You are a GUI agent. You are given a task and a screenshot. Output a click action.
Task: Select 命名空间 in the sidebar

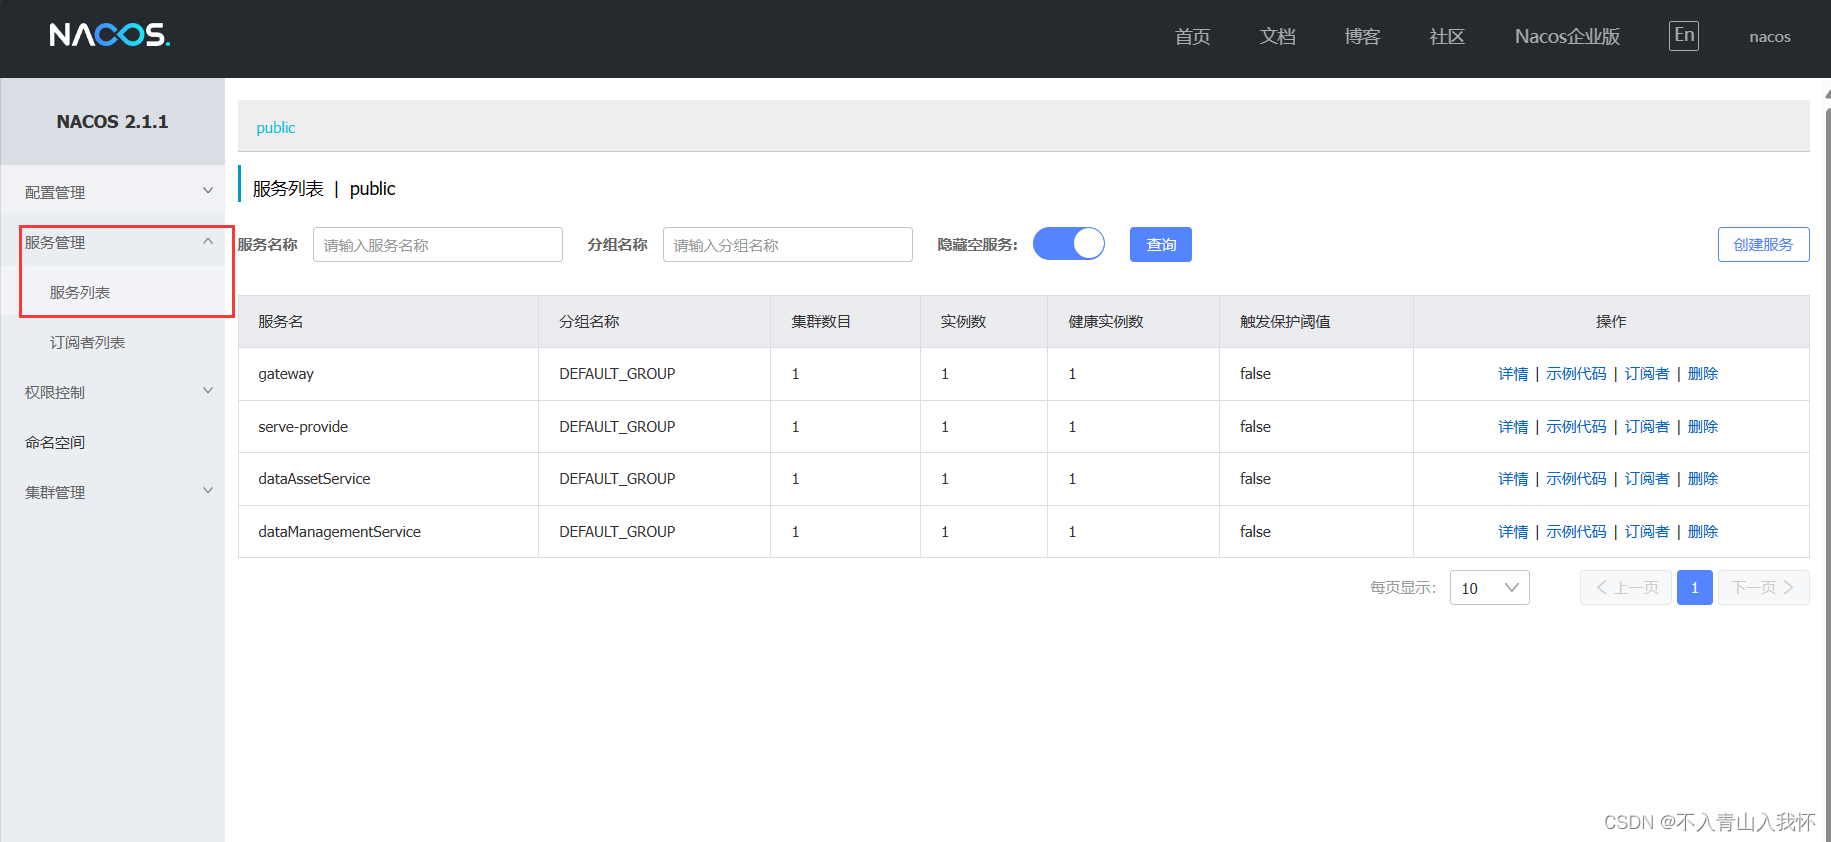55,442
